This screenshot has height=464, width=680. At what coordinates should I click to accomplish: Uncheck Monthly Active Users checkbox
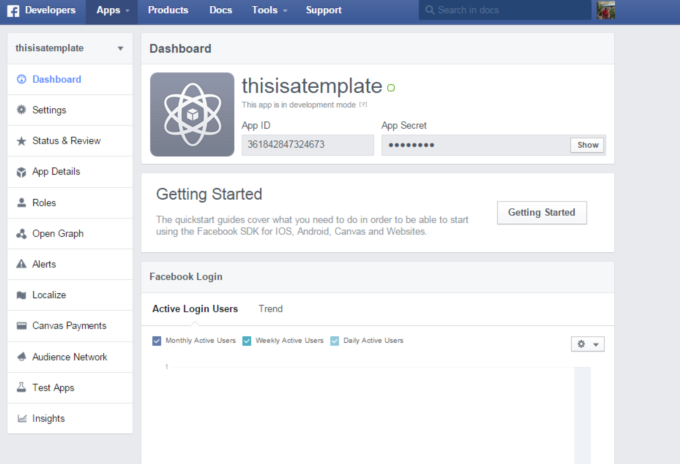click(157, 341)
